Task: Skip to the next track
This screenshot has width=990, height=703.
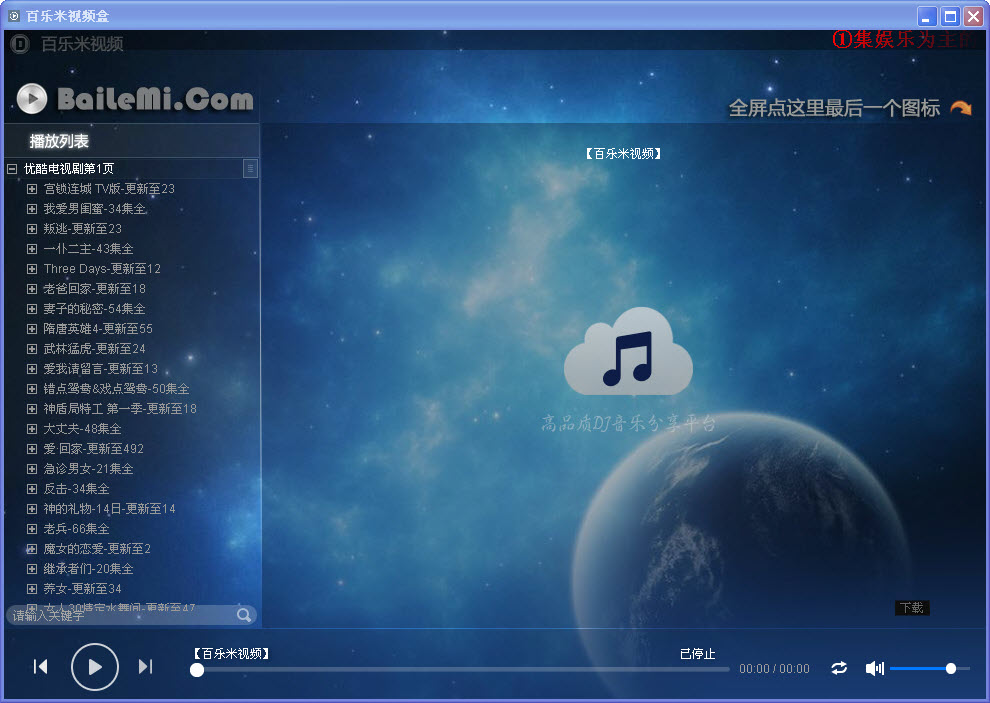Action: (x=146, y=666)
